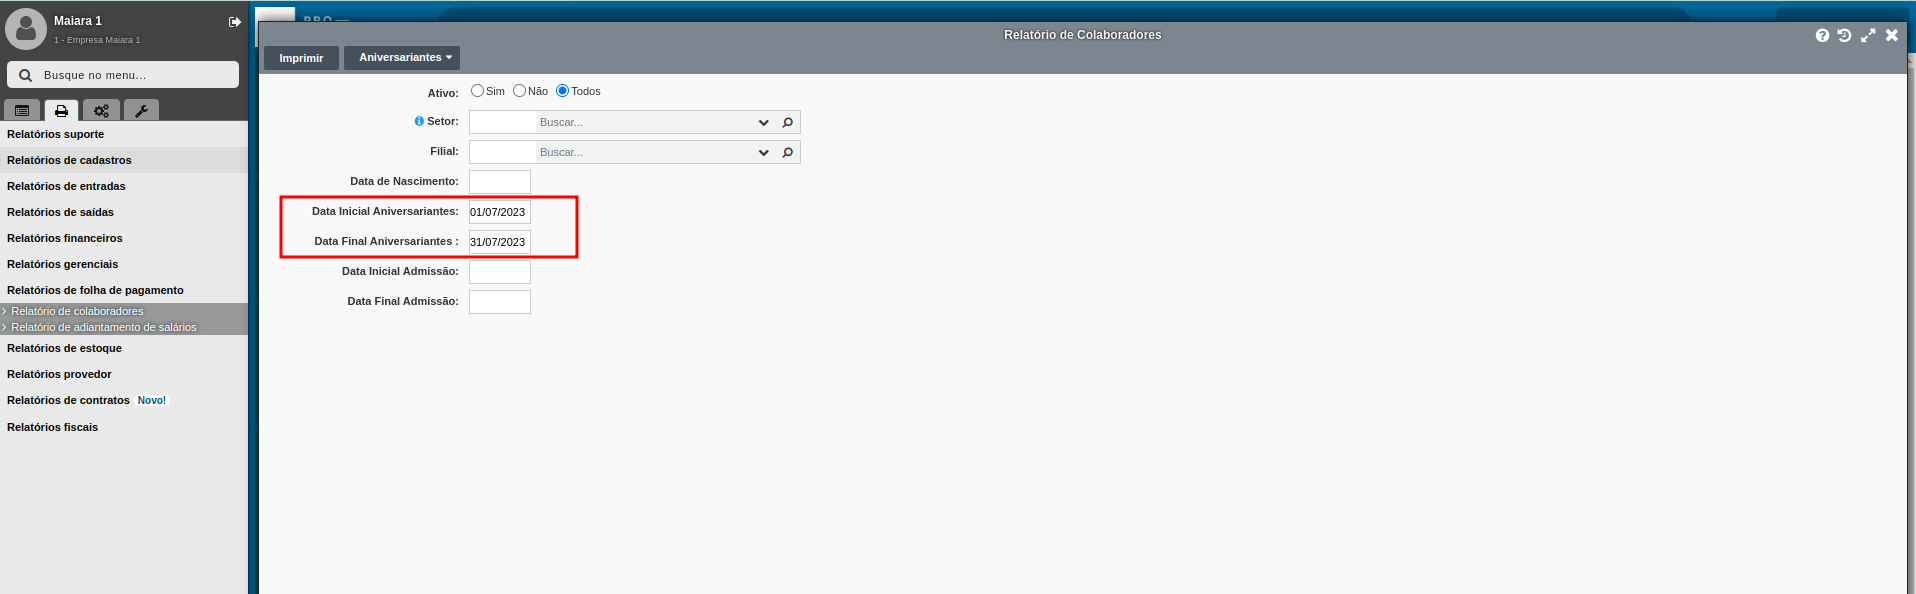Image resolution: width=1916 pixels, height=594 pixels.
Task: Click the Data de Nascimento field
Action: [x=500, y=182]
